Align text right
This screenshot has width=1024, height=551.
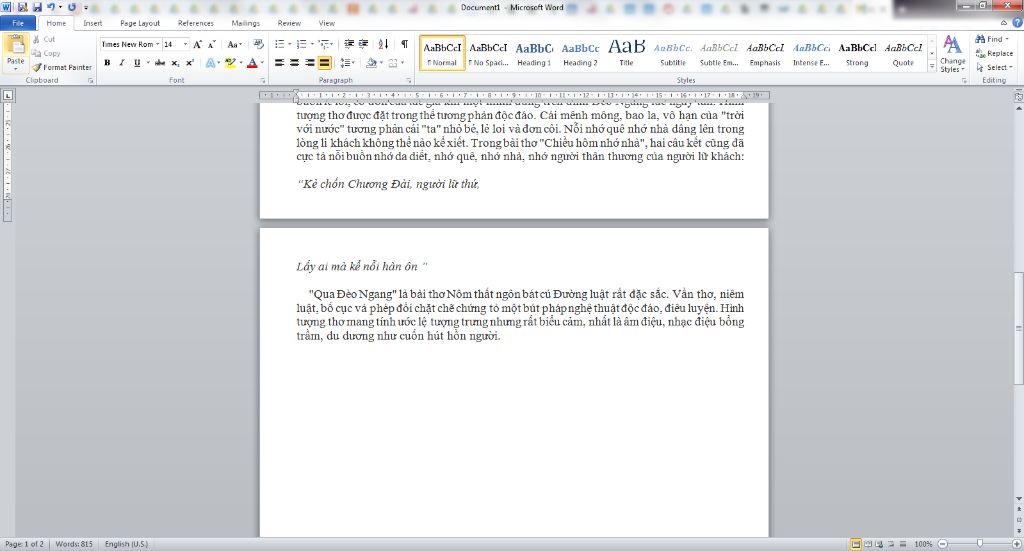pyautogui.click(x=310, y=63)
